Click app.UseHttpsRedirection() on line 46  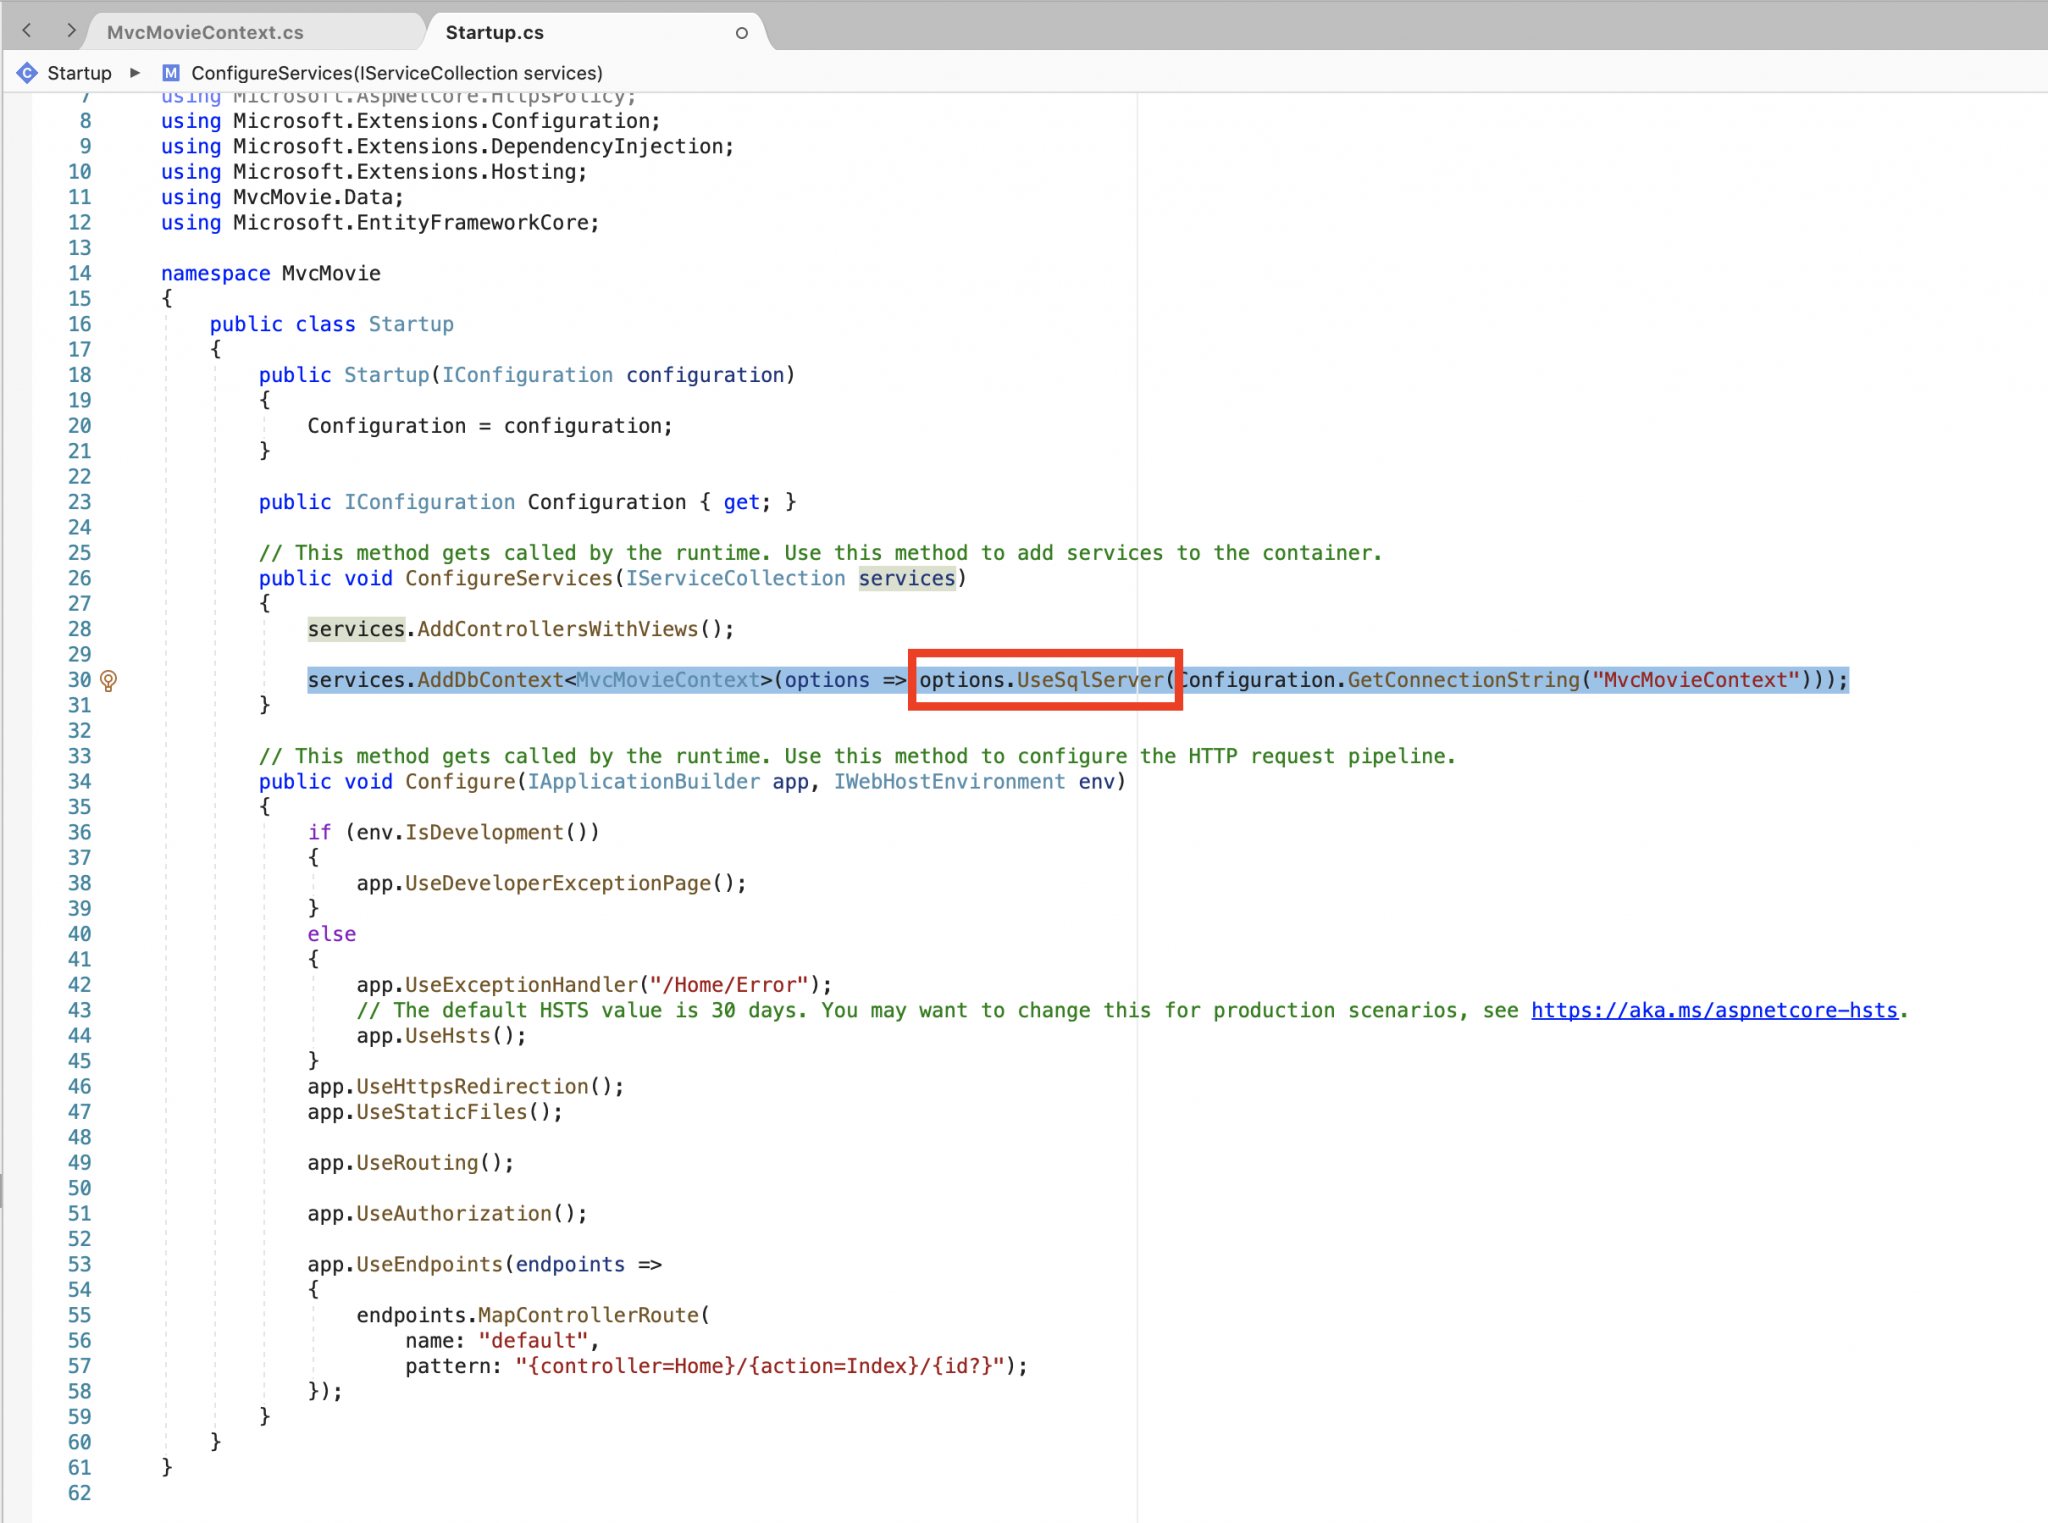coord(466,1086)
